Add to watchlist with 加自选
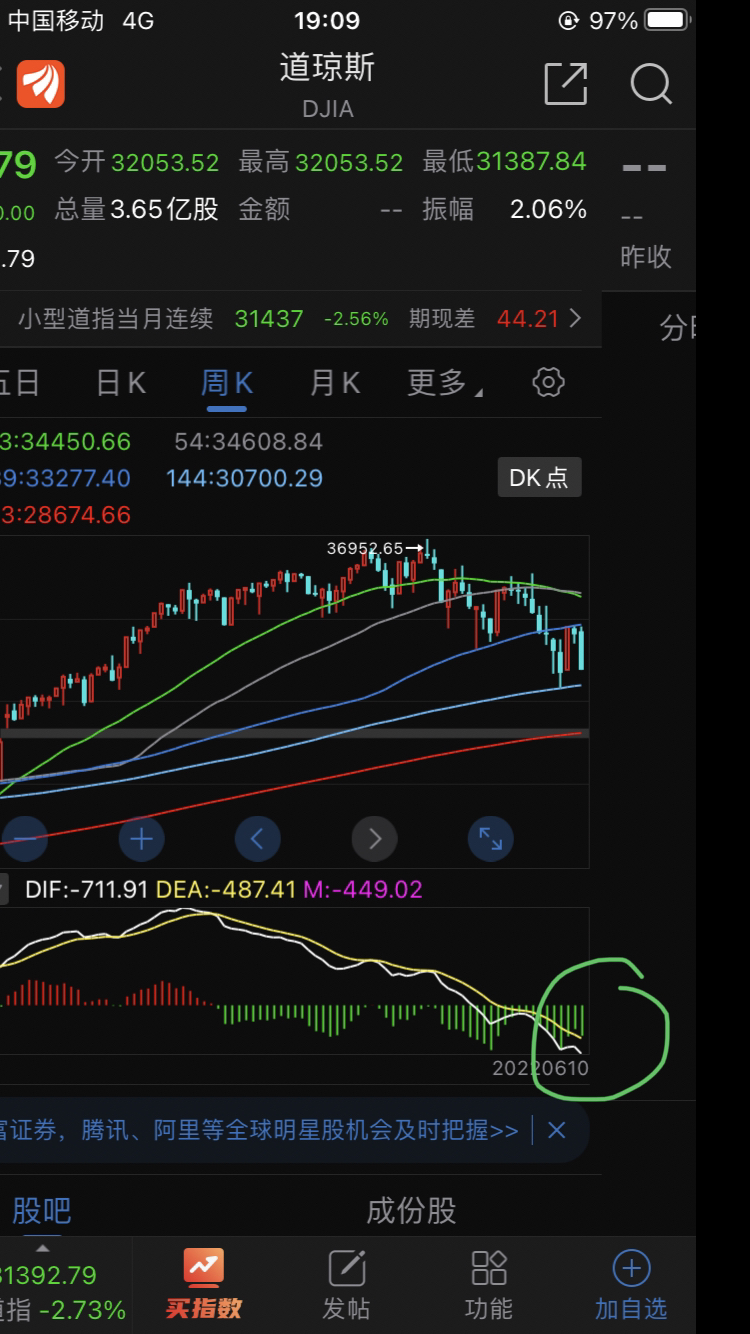 tap(631, 1284)
